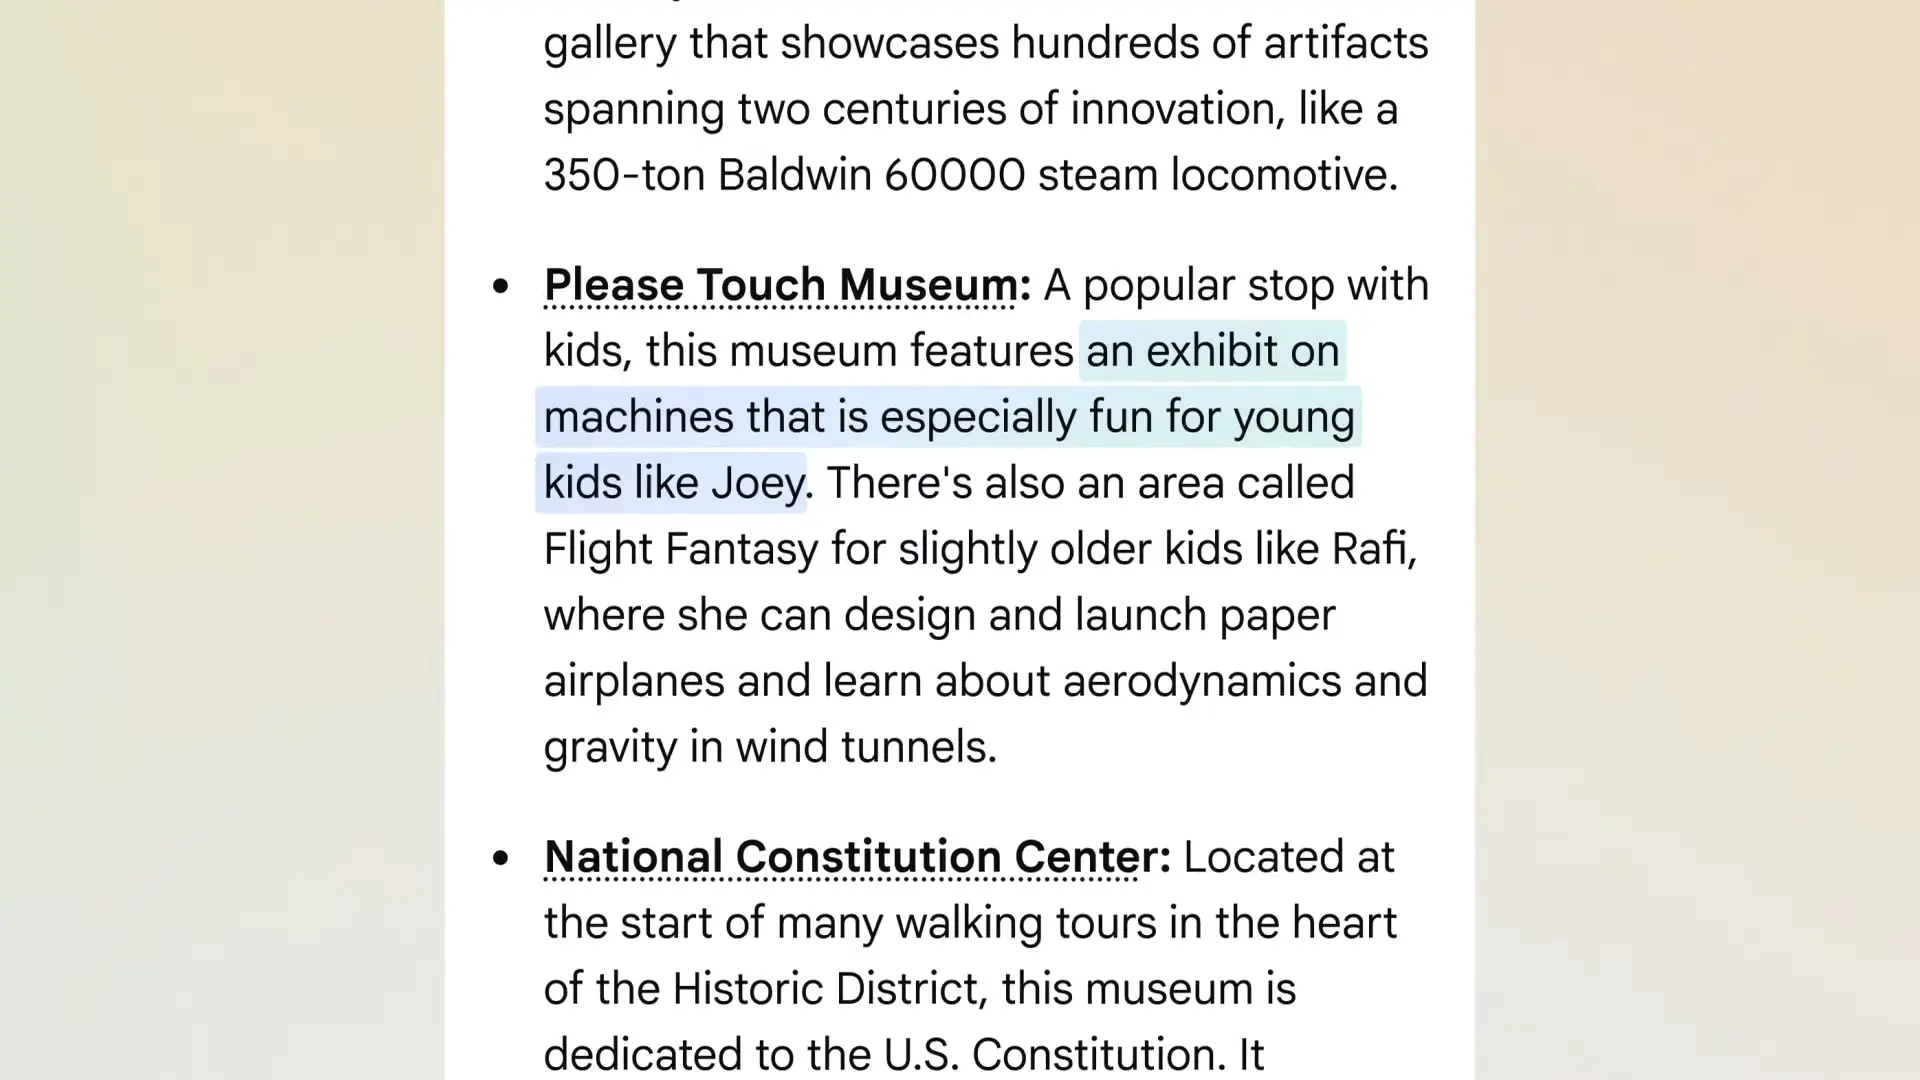Open the National Constitution Center link
The height and width of the screenshot is (1080, 1920).
click(840, 857)
